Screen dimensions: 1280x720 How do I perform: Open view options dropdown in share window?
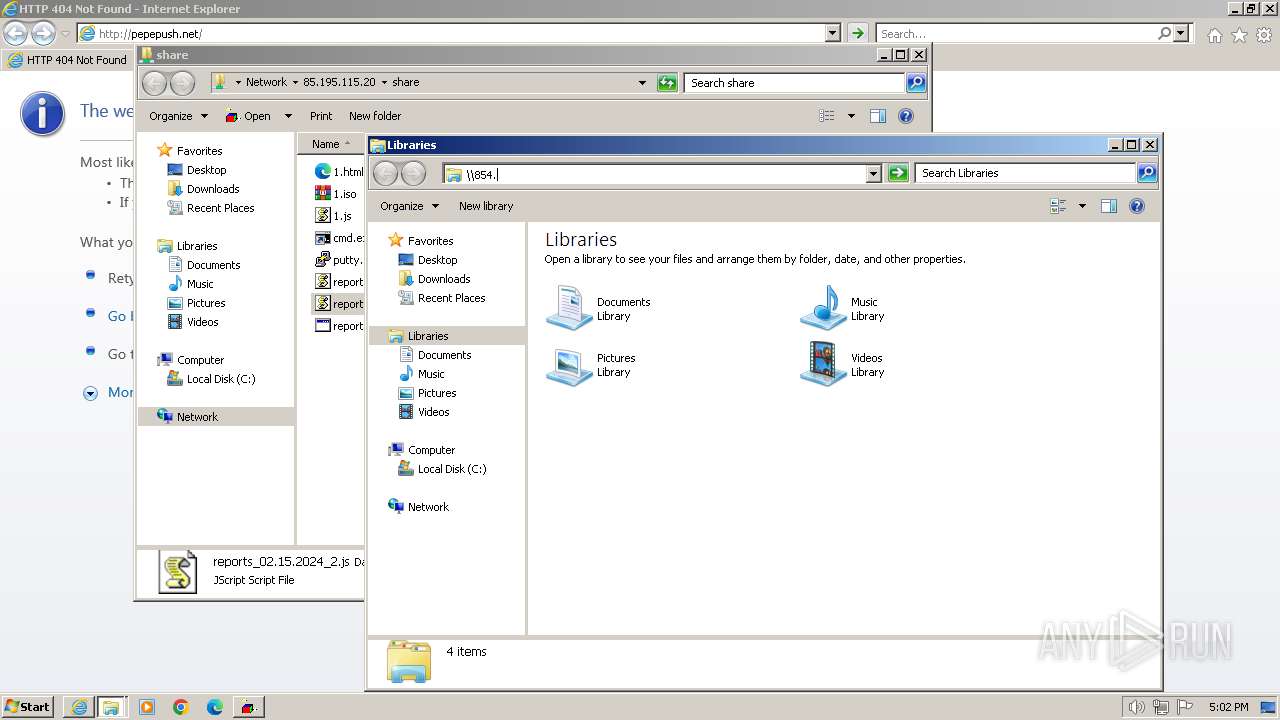[851, 116]
